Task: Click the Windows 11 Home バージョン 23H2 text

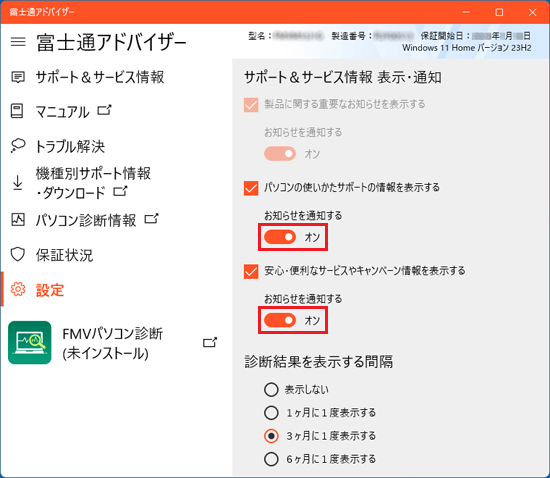Action: [x=467, y=48]
